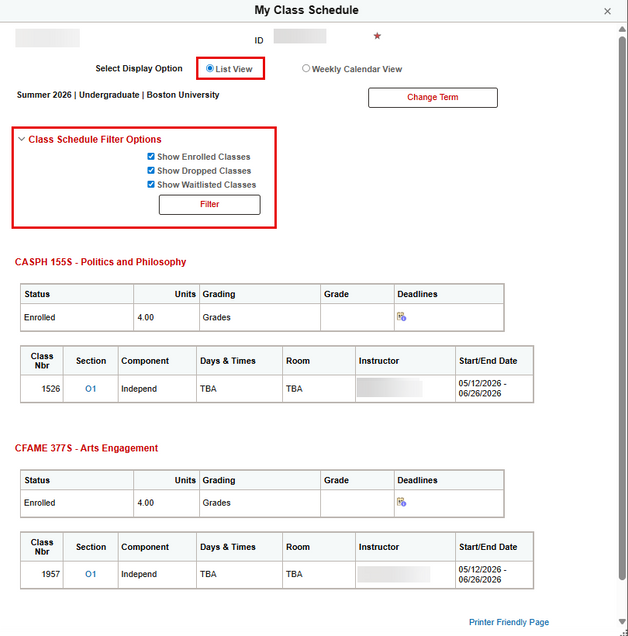Click class number 1526 cell
Viewport: 628px width, 636px height.
(x=42, y=389)
